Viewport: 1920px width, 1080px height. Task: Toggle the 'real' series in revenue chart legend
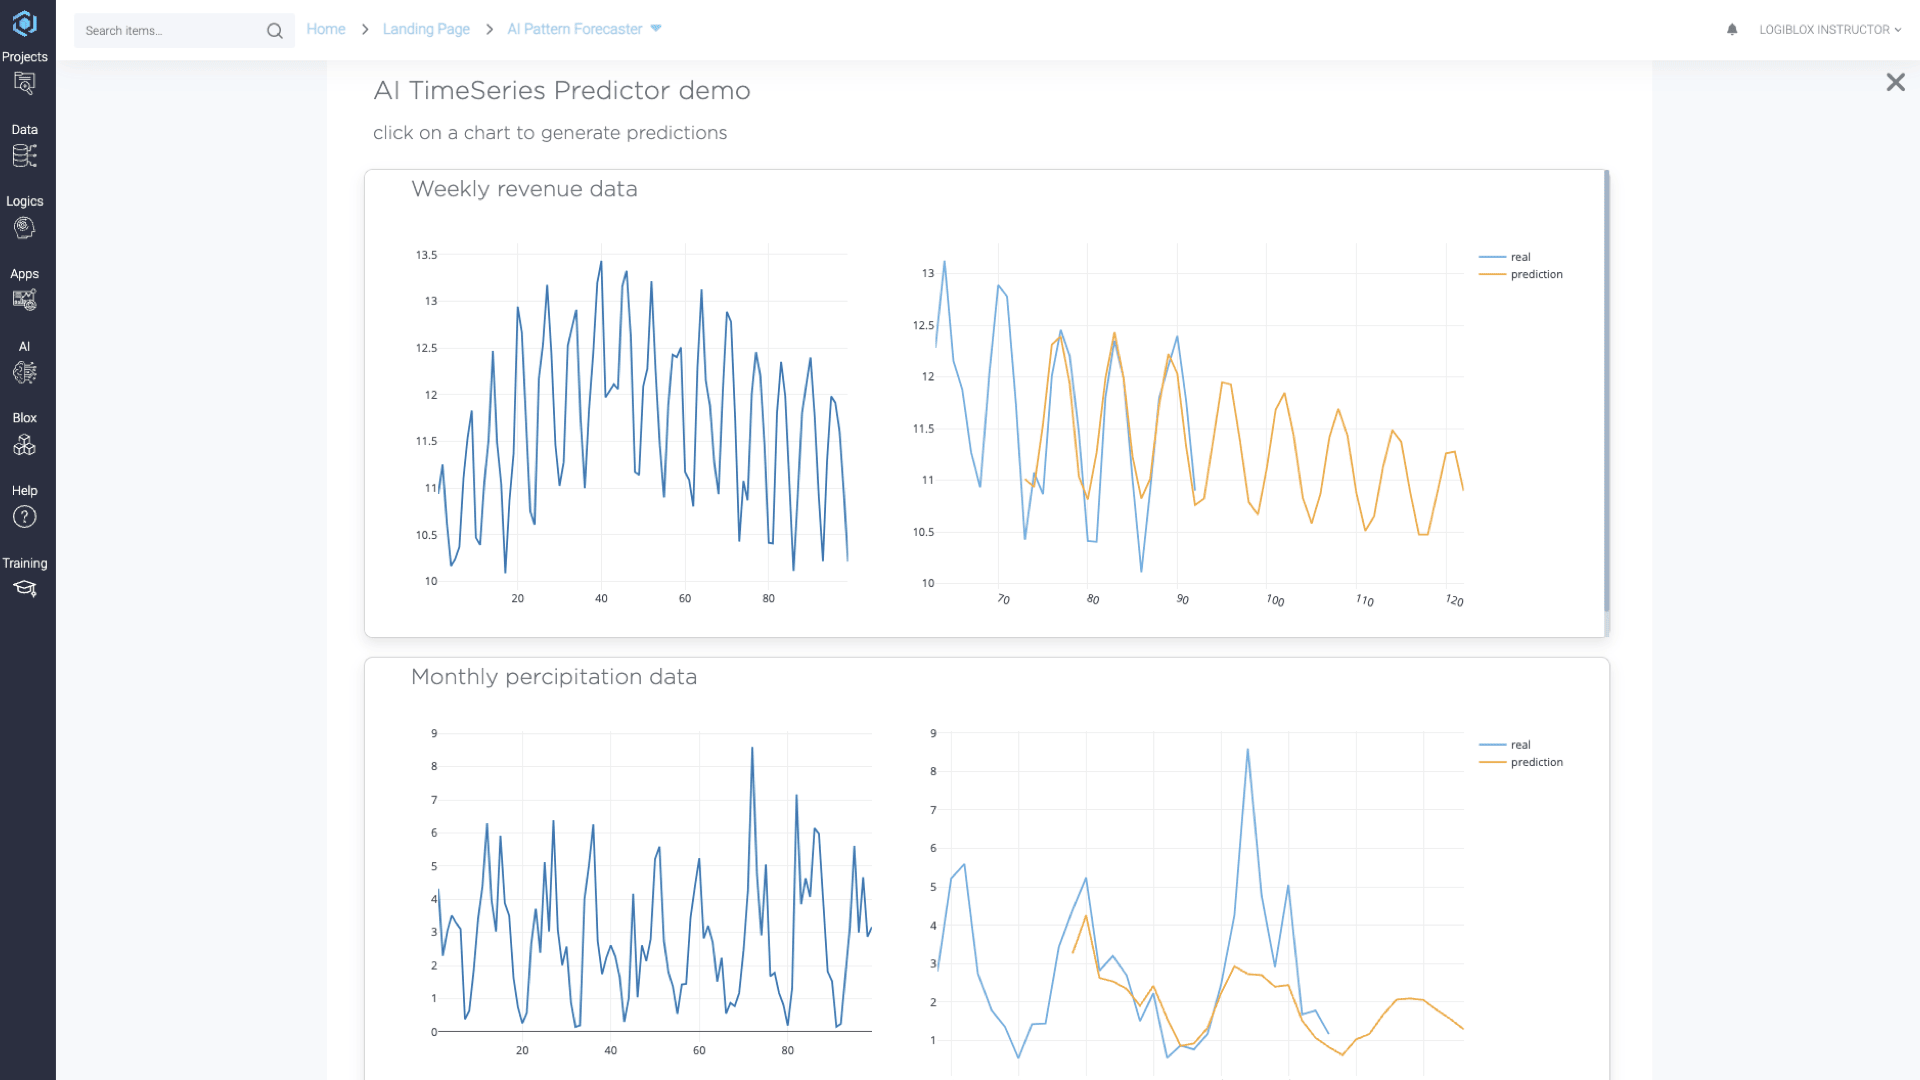[1519, 257]
